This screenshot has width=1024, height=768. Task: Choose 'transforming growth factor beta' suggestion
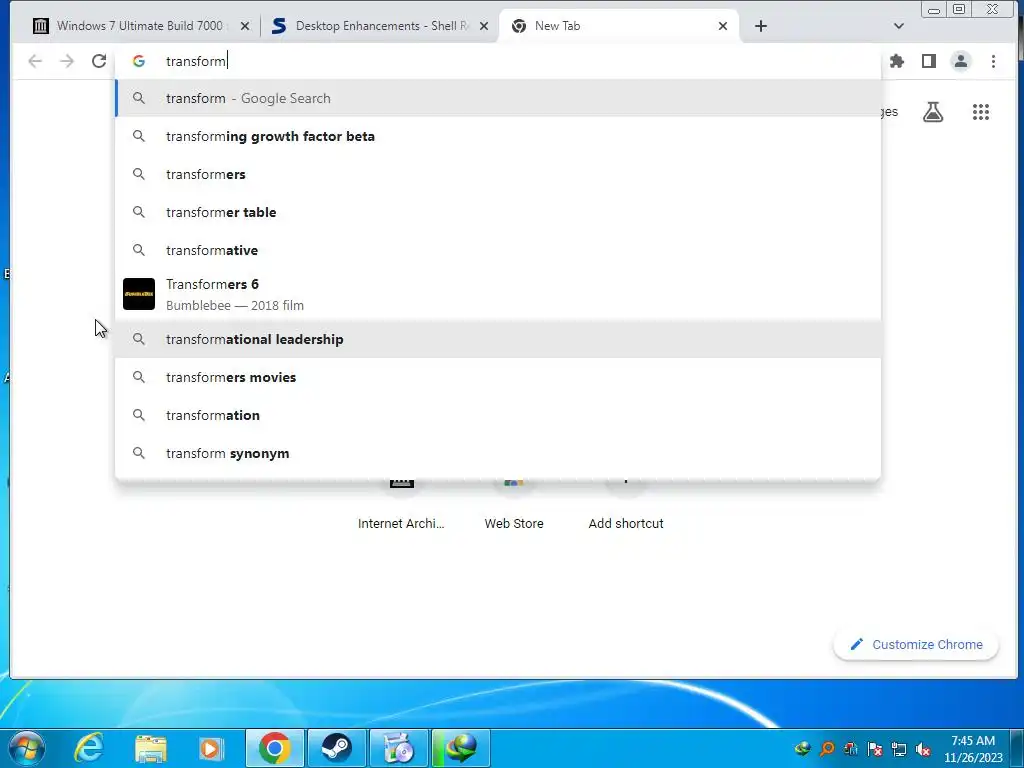pos(498,136)
